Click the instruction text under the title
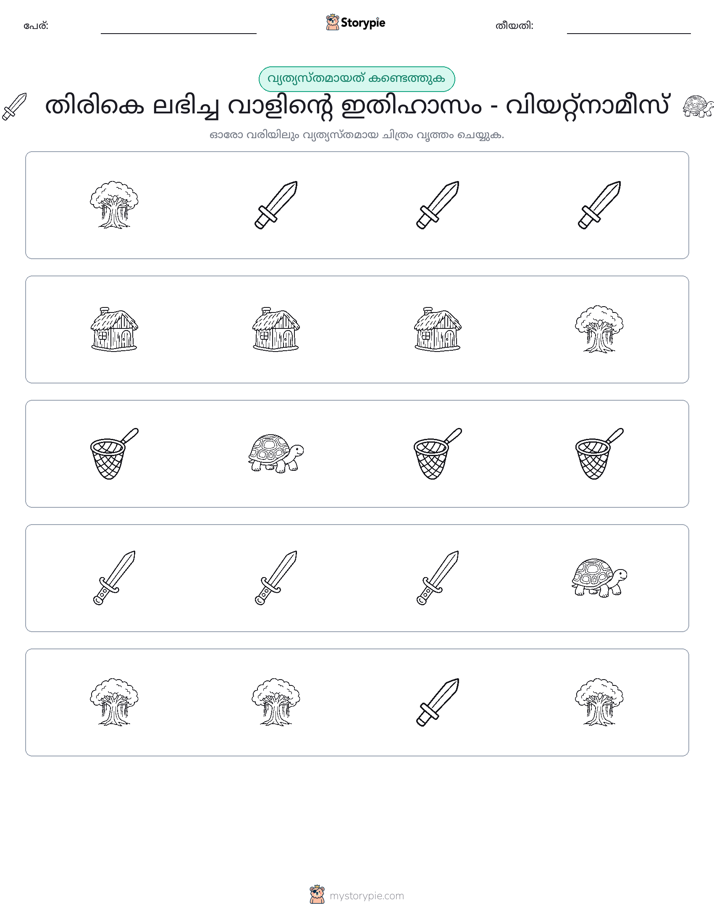Screen dimensions: 714x924 357,135
